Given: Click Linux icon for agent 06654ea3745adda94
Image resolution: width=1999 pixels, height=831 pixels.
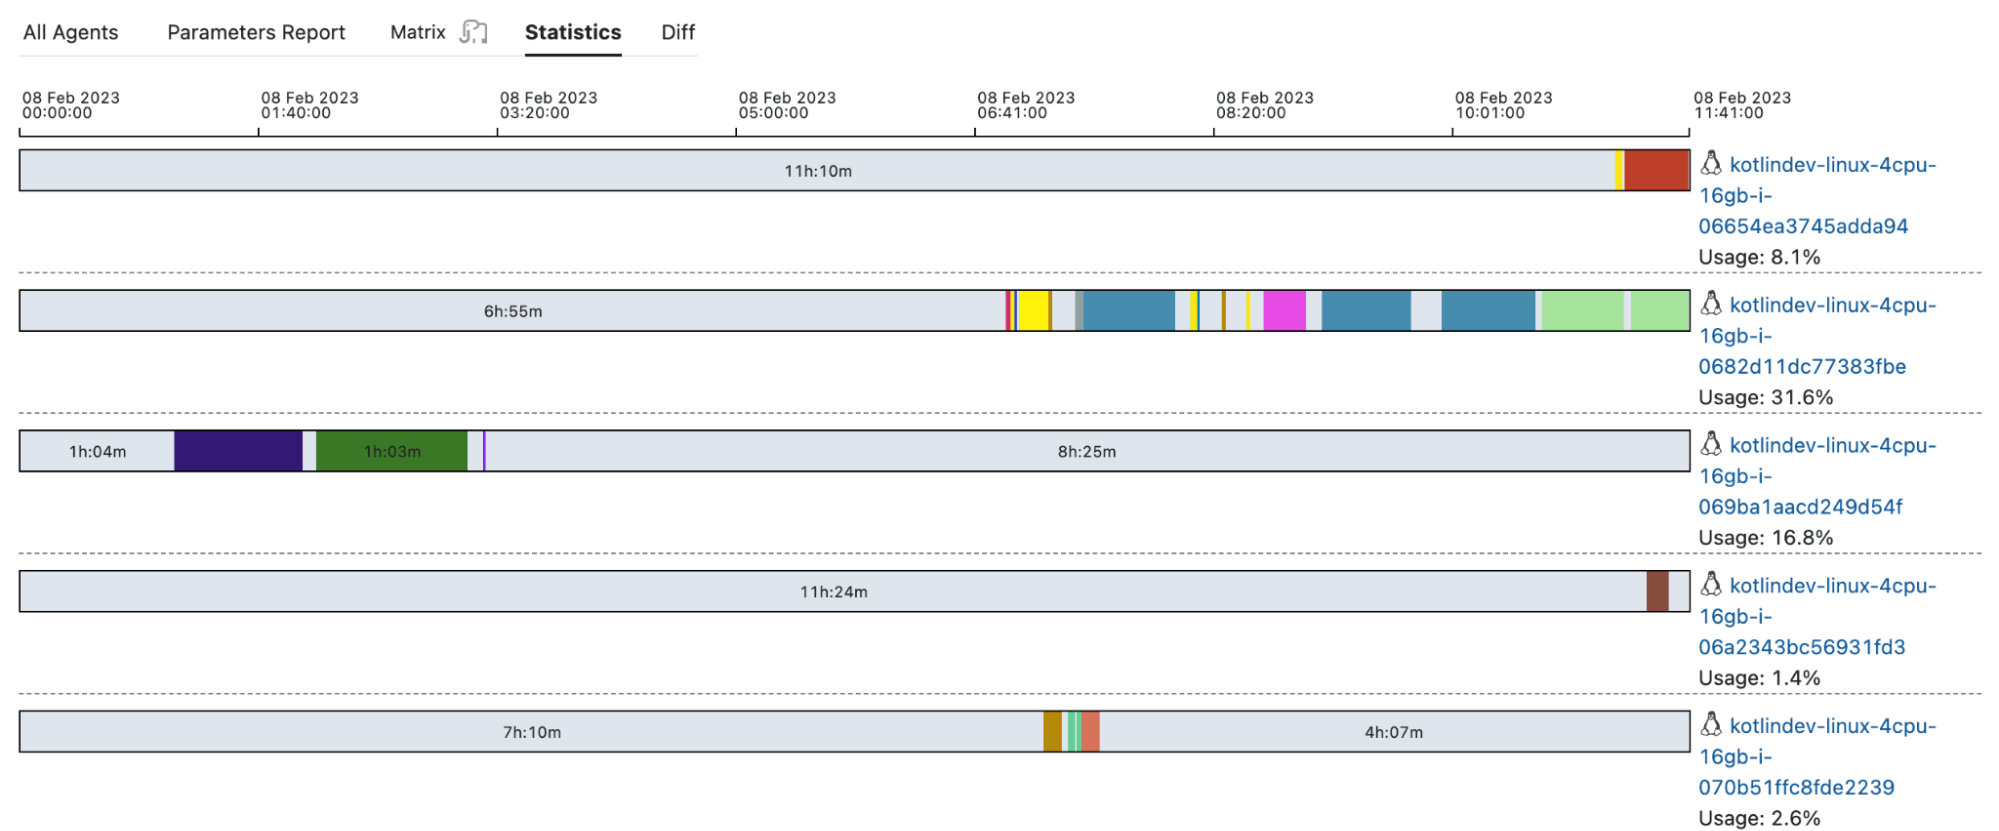Looking at the screenshot, I should click(x=1711, y=163).
